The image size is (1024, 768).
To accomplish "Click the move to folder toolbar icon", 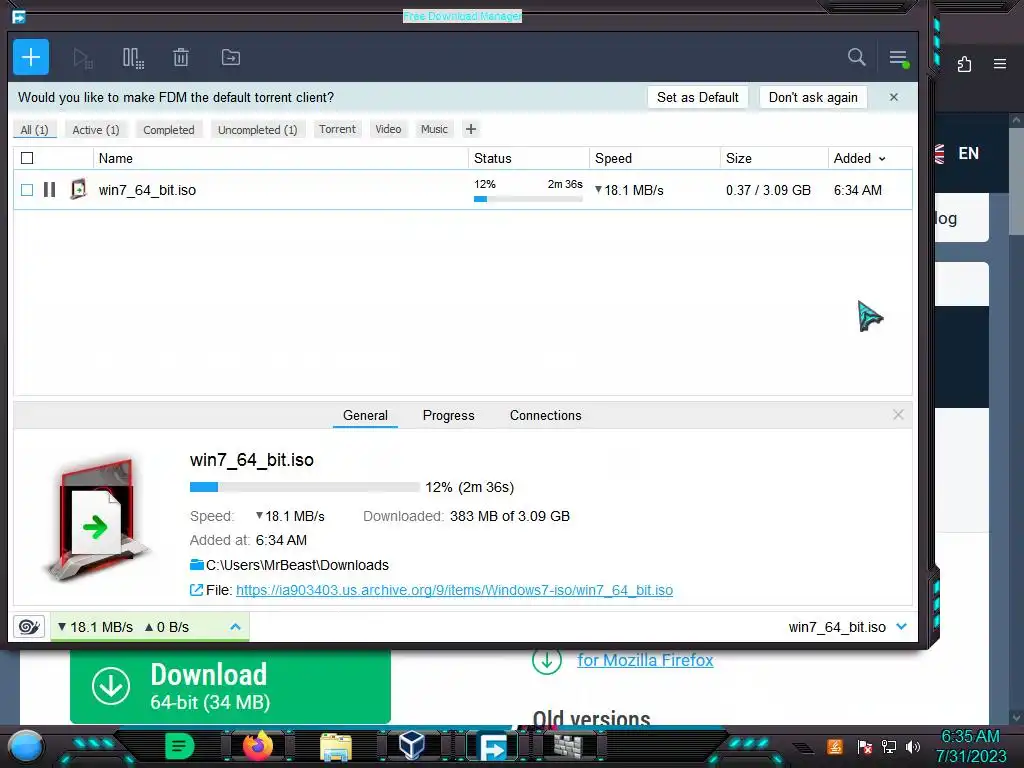I will click(231, 57).
